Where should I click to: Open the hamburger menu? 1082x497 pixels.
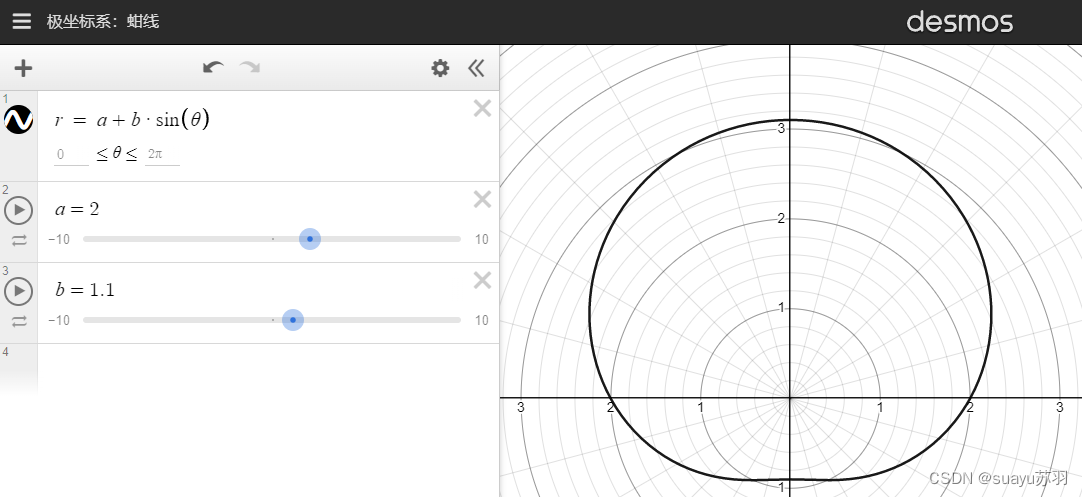coord(22,21)
